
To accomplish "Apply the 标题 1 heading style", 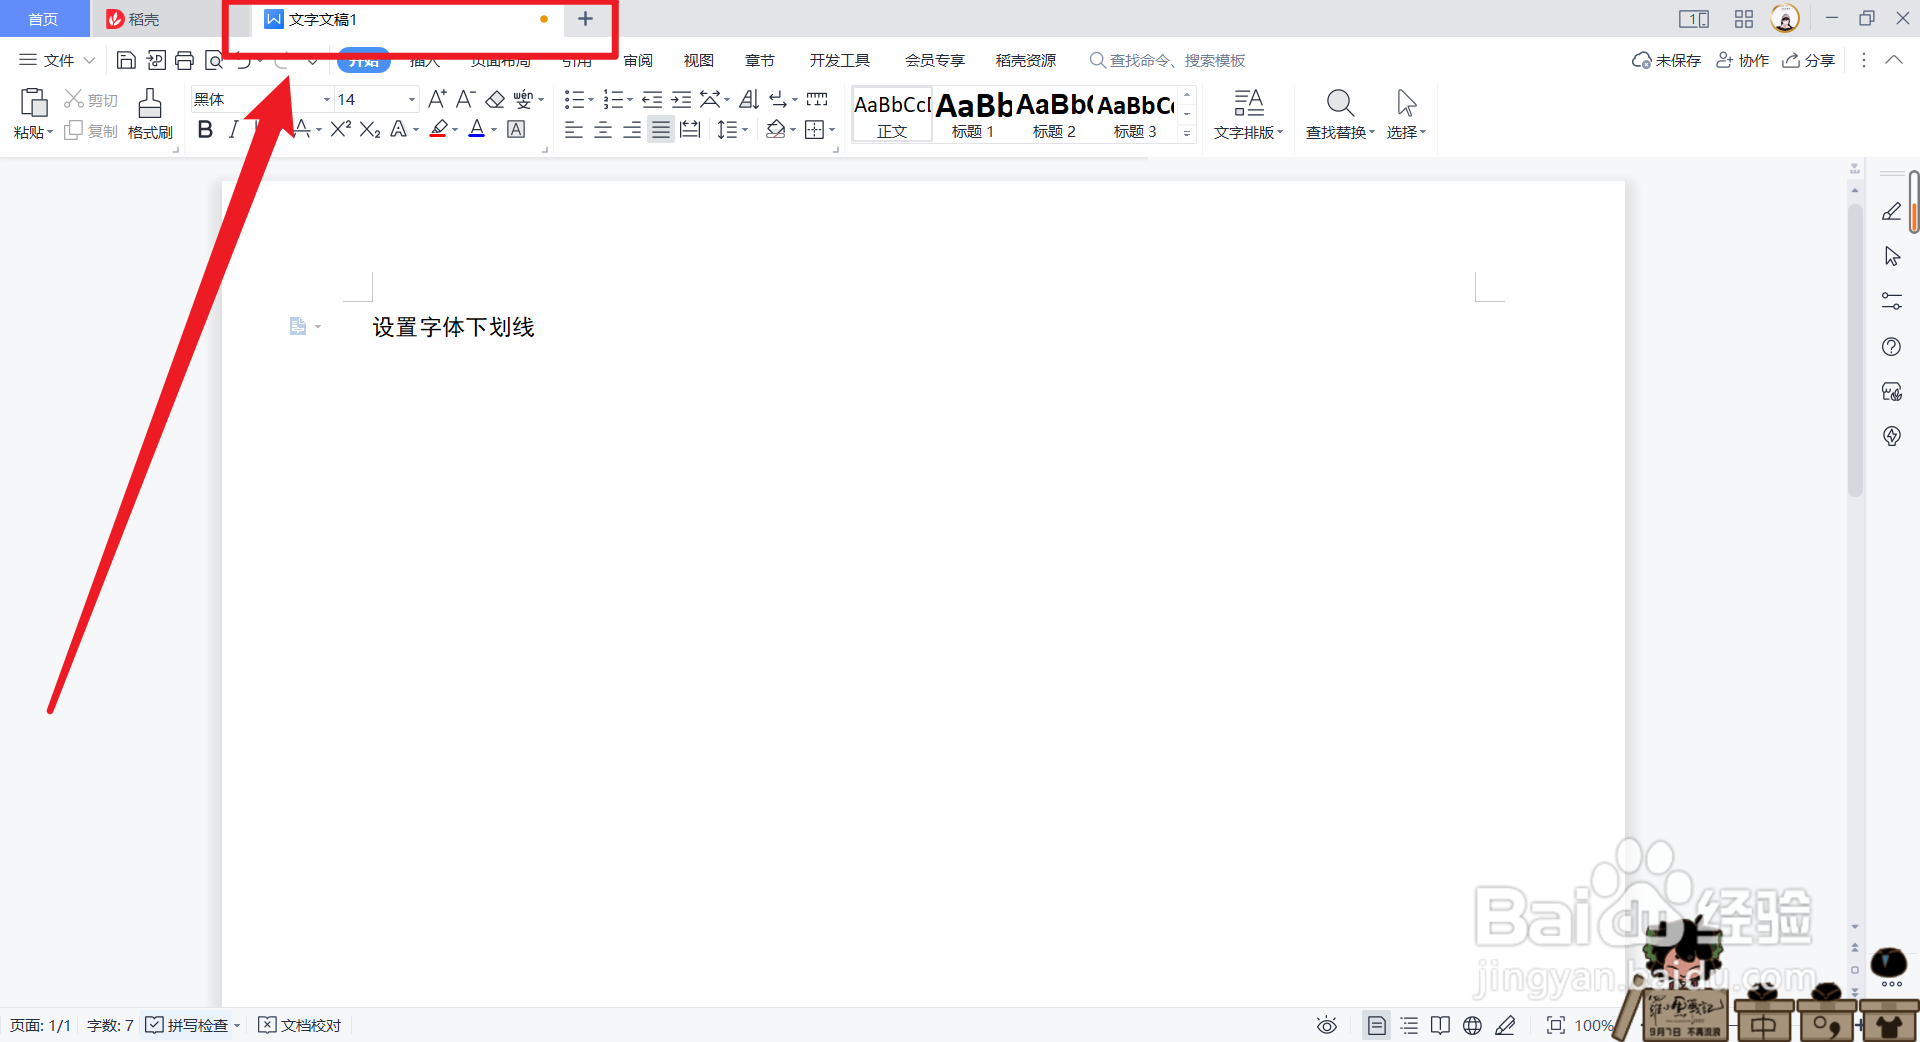I will [973, 114].
